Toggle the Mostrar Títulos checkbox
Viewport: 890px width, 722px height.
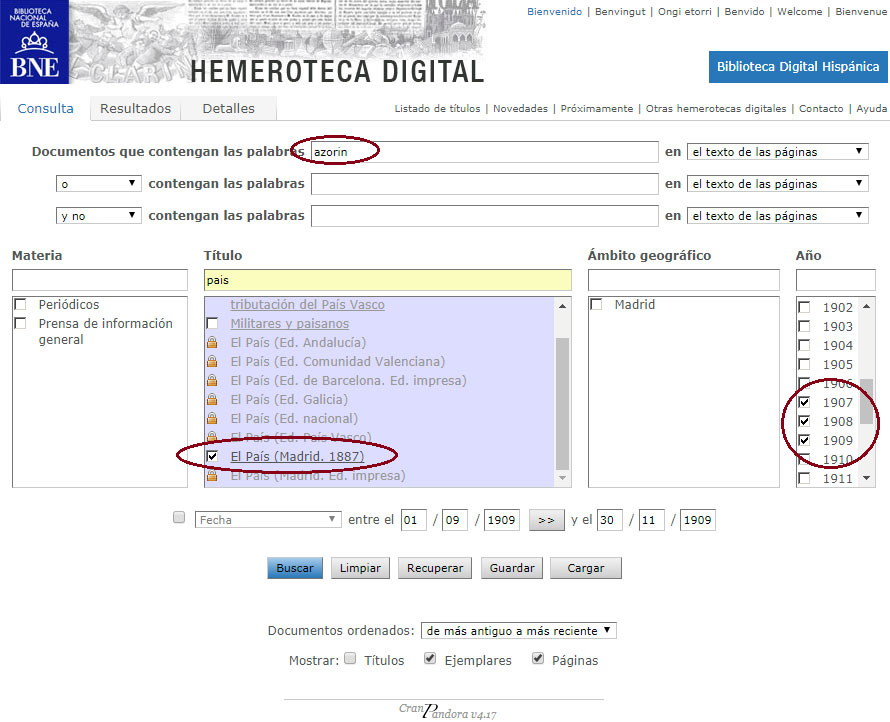(350, 658)
